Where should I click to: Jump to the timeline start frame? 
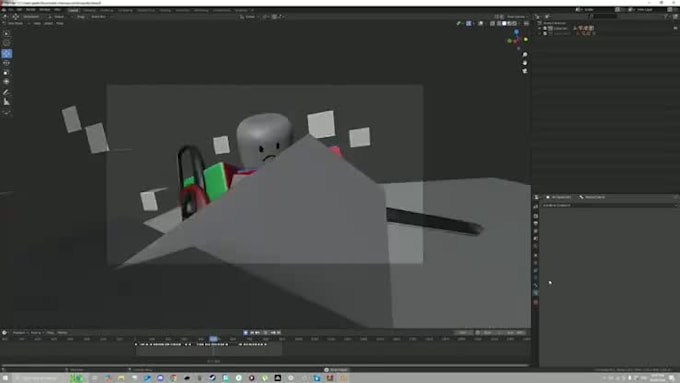[x=252, y=332]
